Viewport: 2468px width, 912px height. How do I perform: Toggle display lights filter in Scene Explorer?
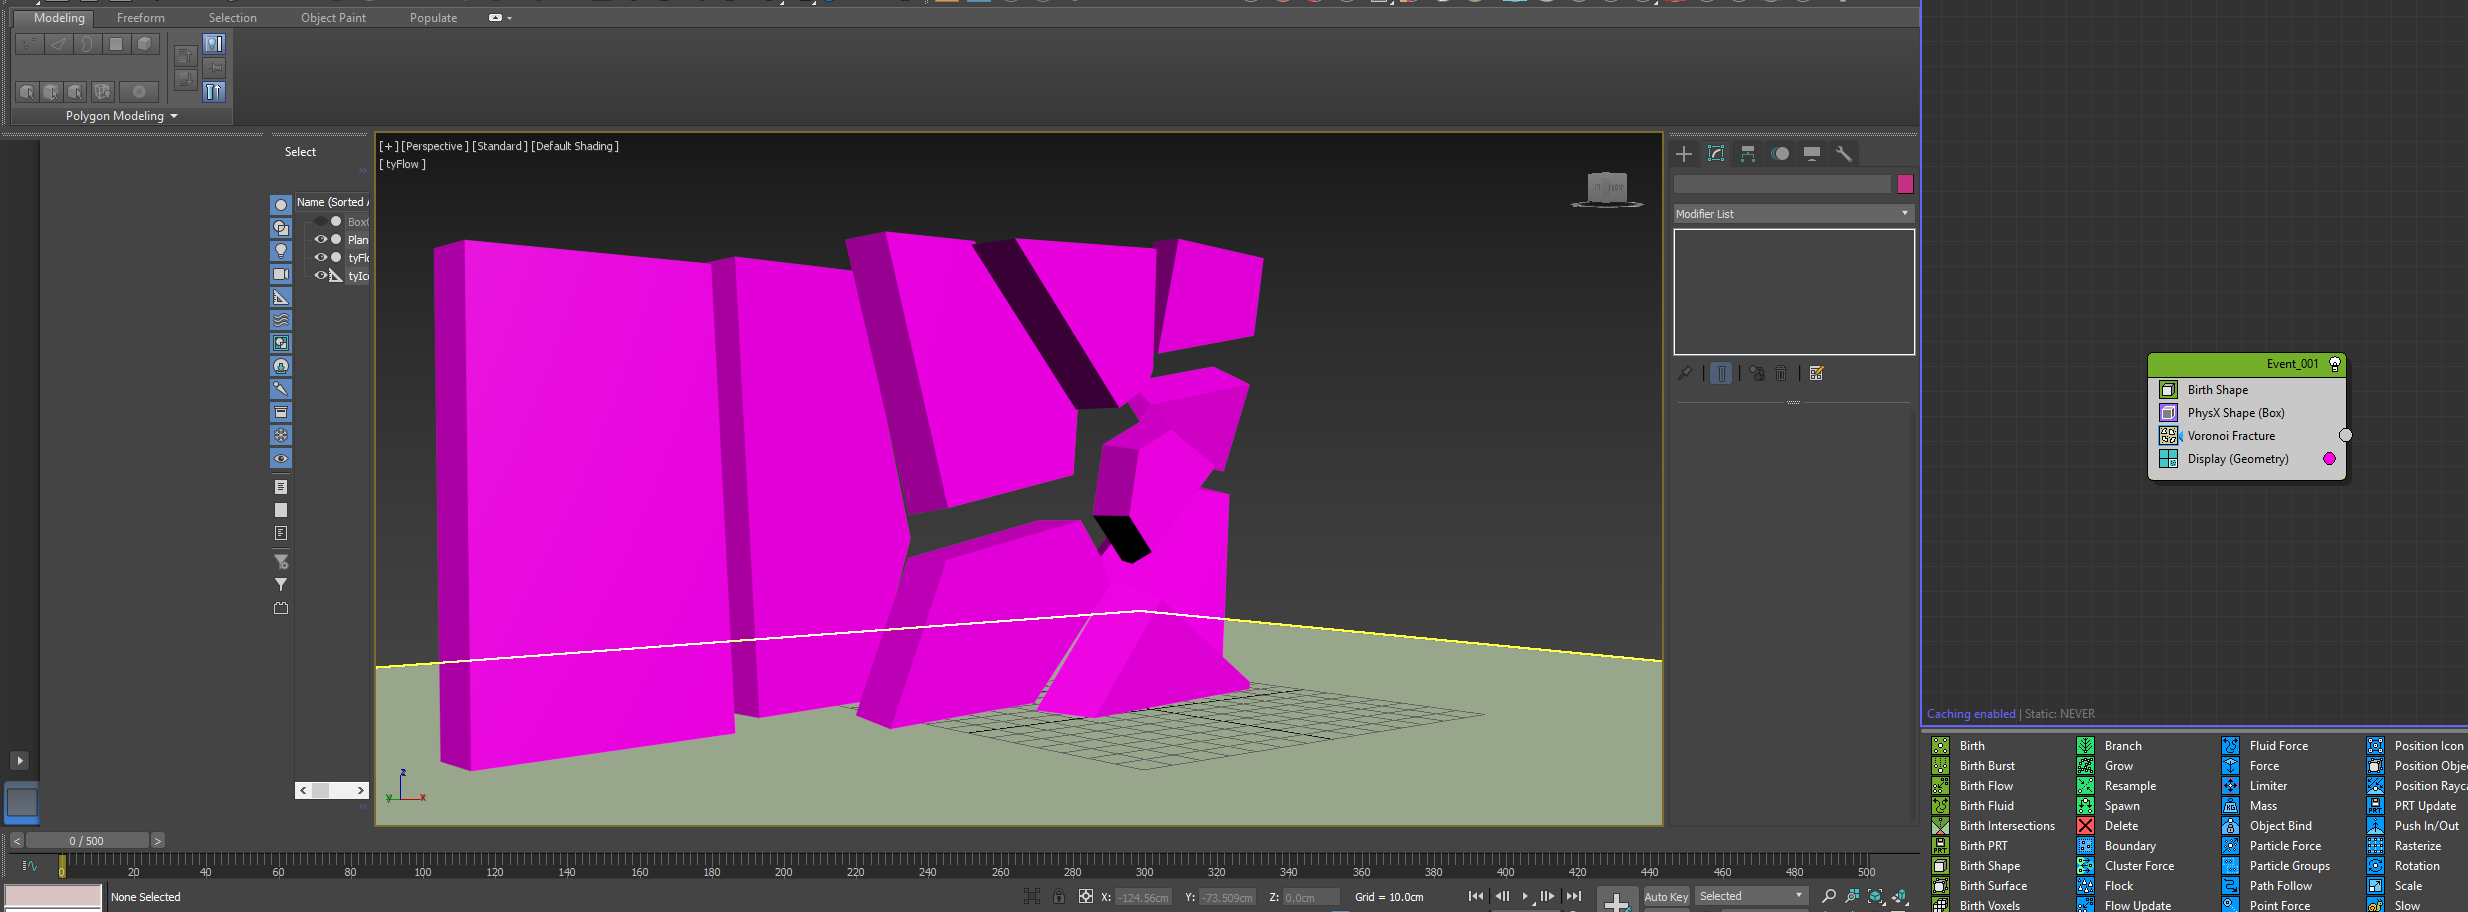pyautogui.click(x=281, y=251)
